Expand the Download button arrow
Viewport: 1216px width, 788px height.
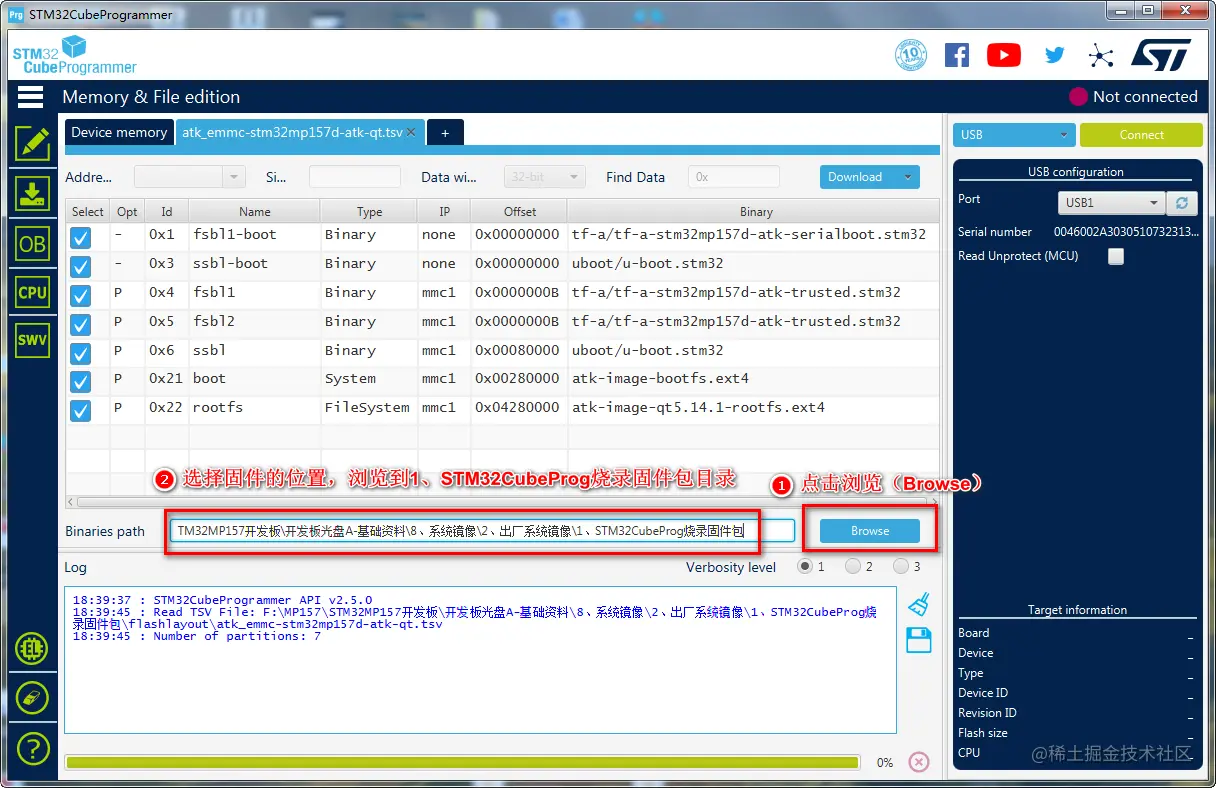pyautogui.click(x=908, y=177)
